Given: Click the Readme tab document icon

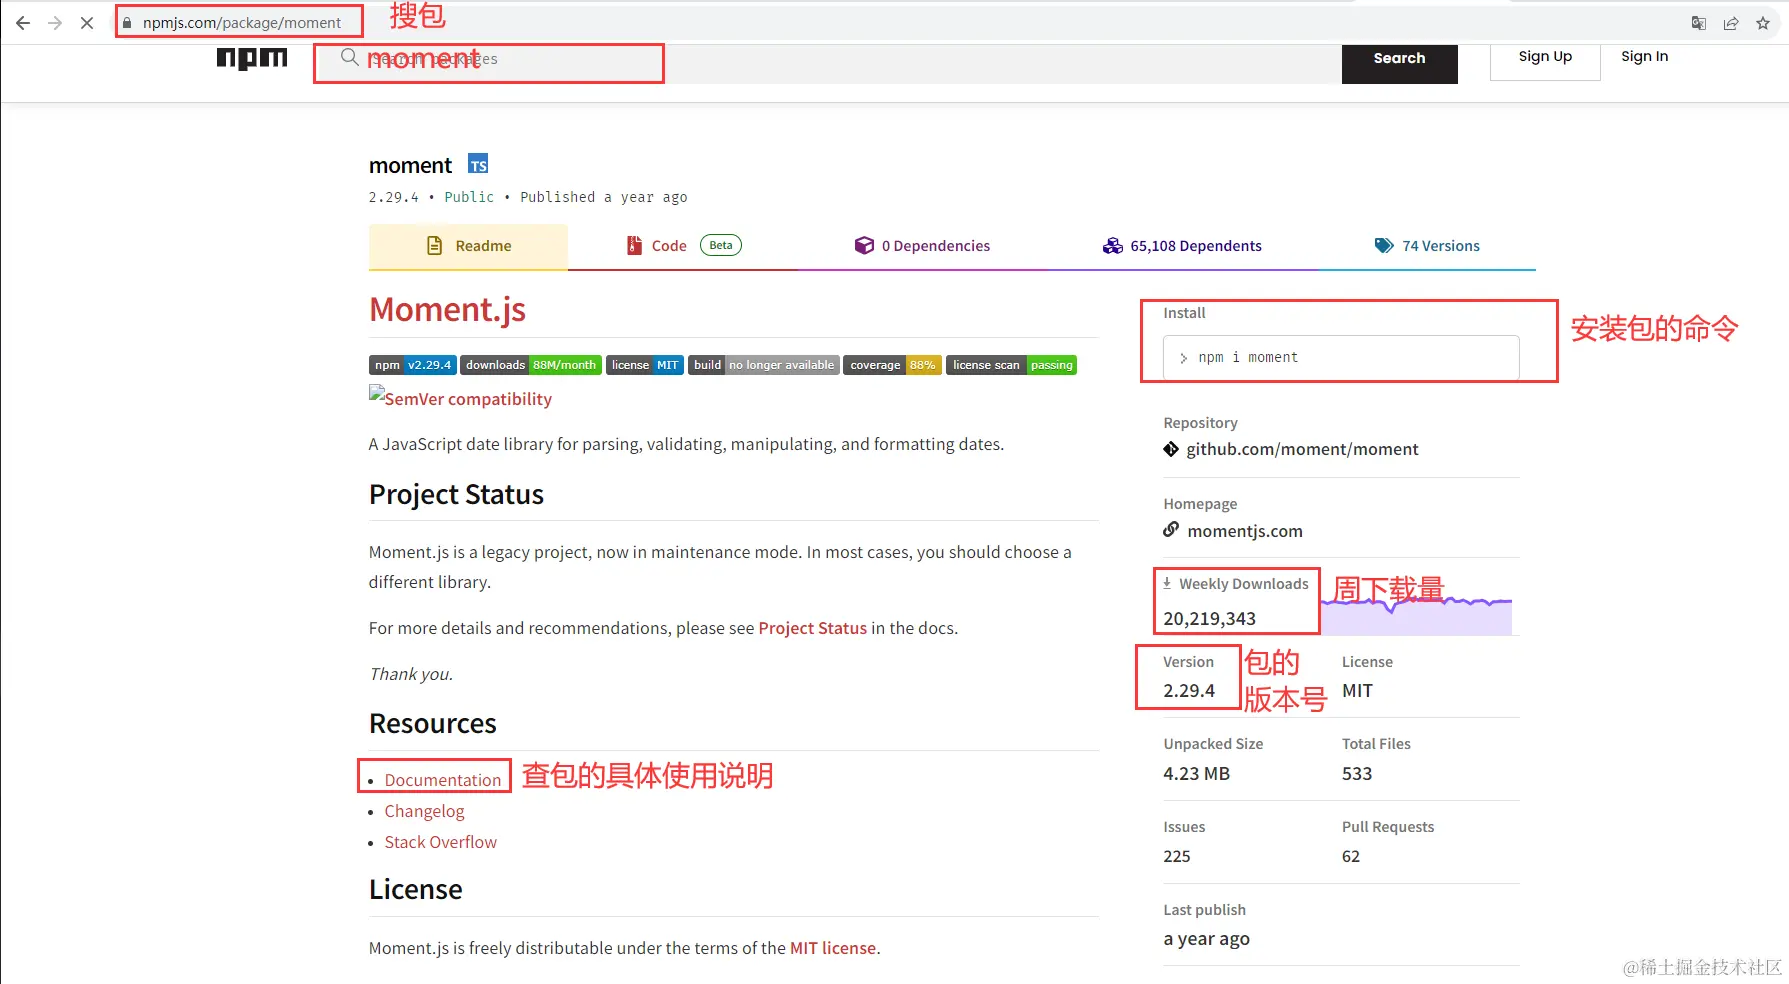Looking at the screenshot, I should click(x=435, y=245).
